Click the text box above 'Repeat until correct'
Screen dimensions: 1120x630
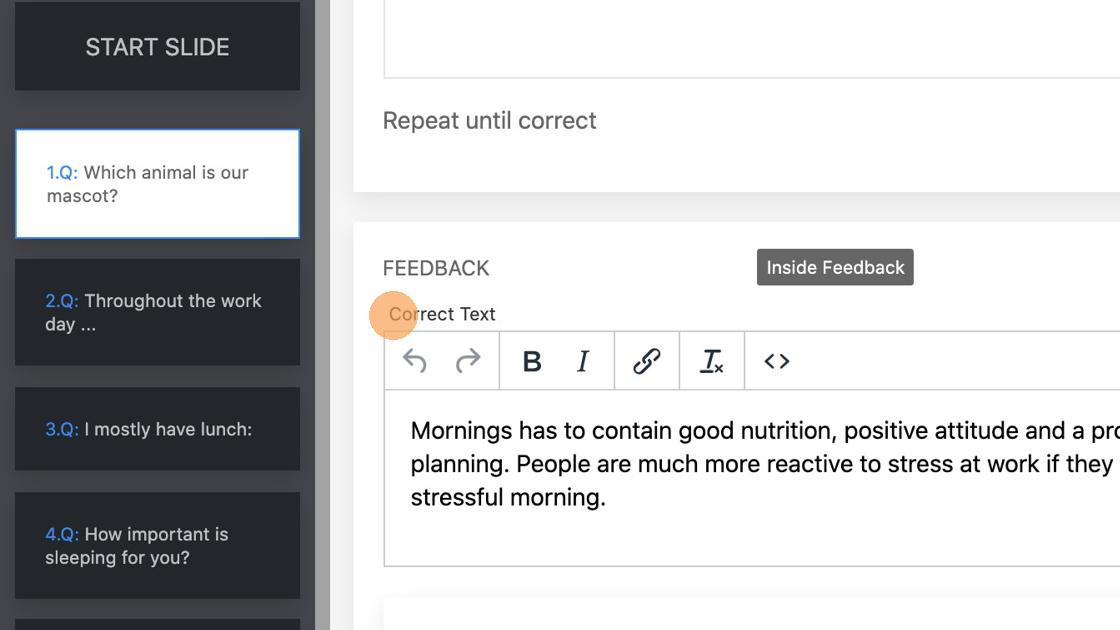(x=750, y=40)
